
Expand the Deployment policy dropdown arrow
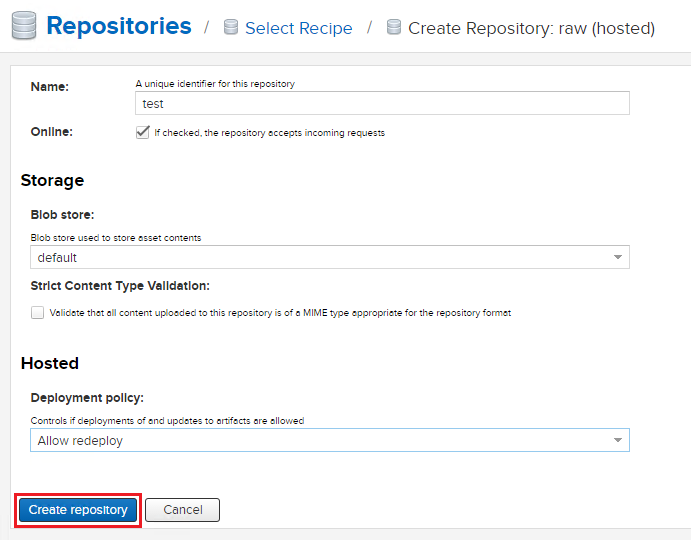pyautogui.click(x=618, y=440)
